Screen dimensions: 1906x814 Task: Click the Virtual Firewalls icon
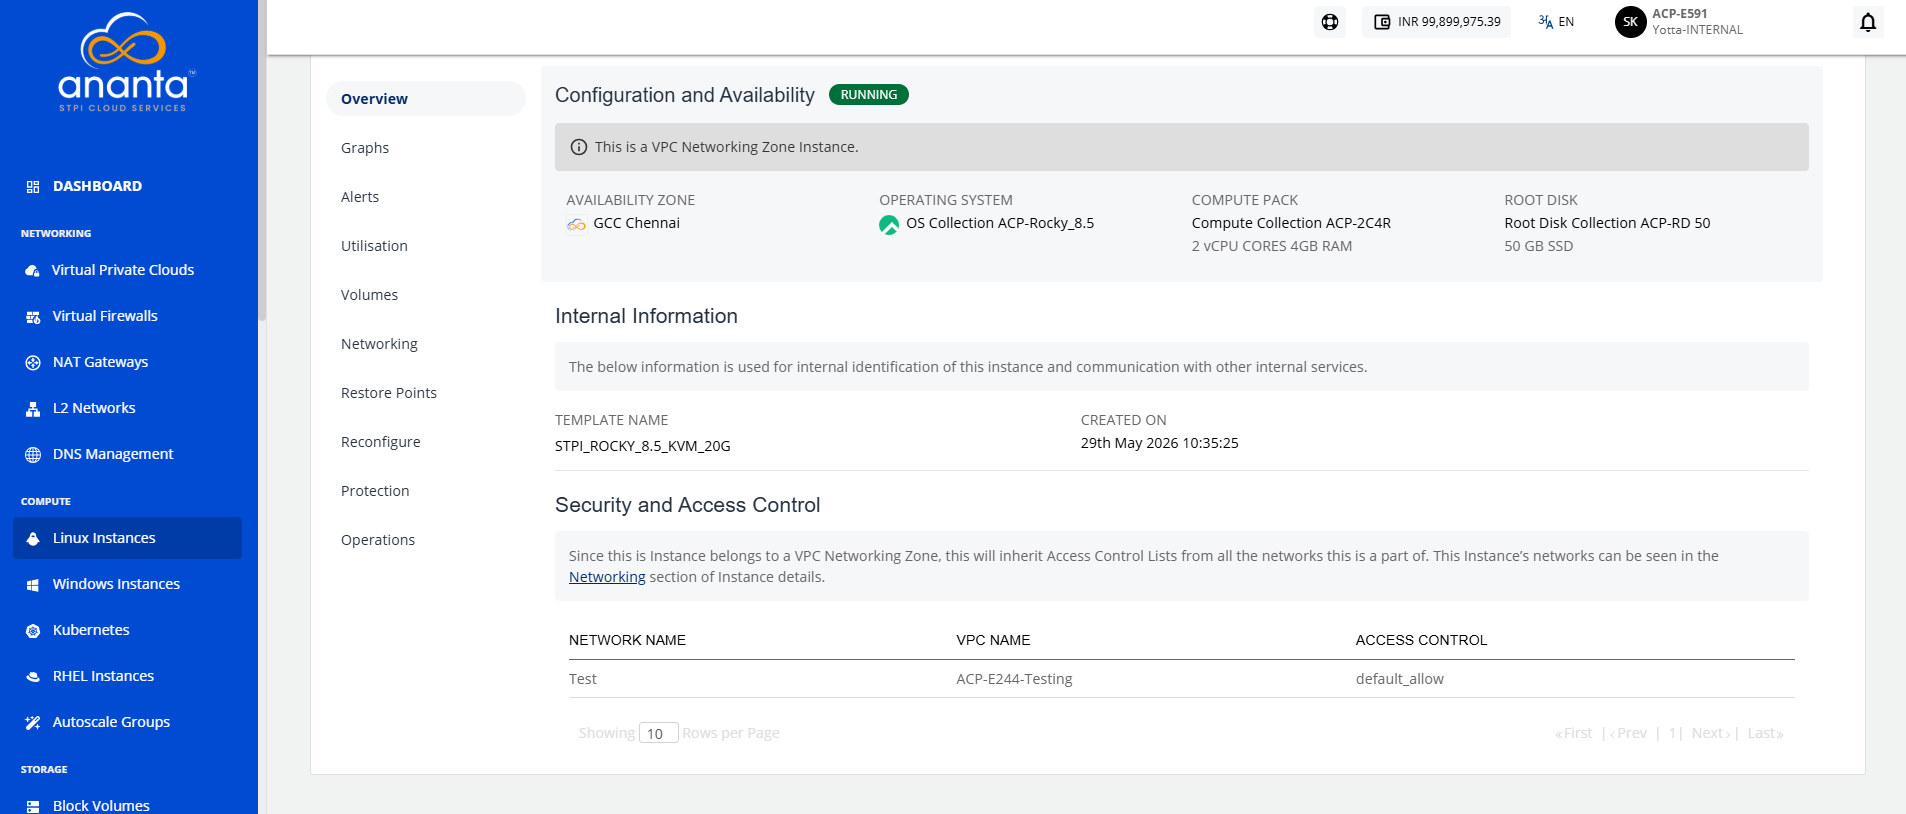click(33, 317)
